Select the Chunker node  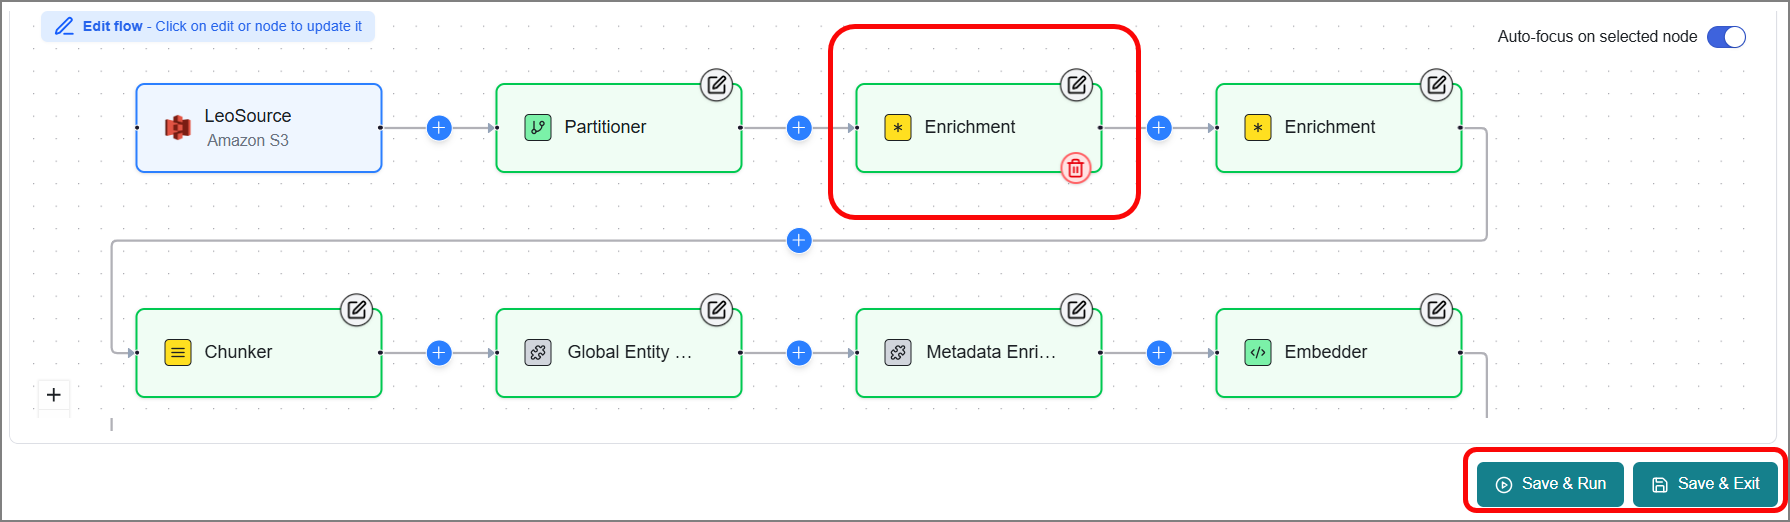point(259,353)
